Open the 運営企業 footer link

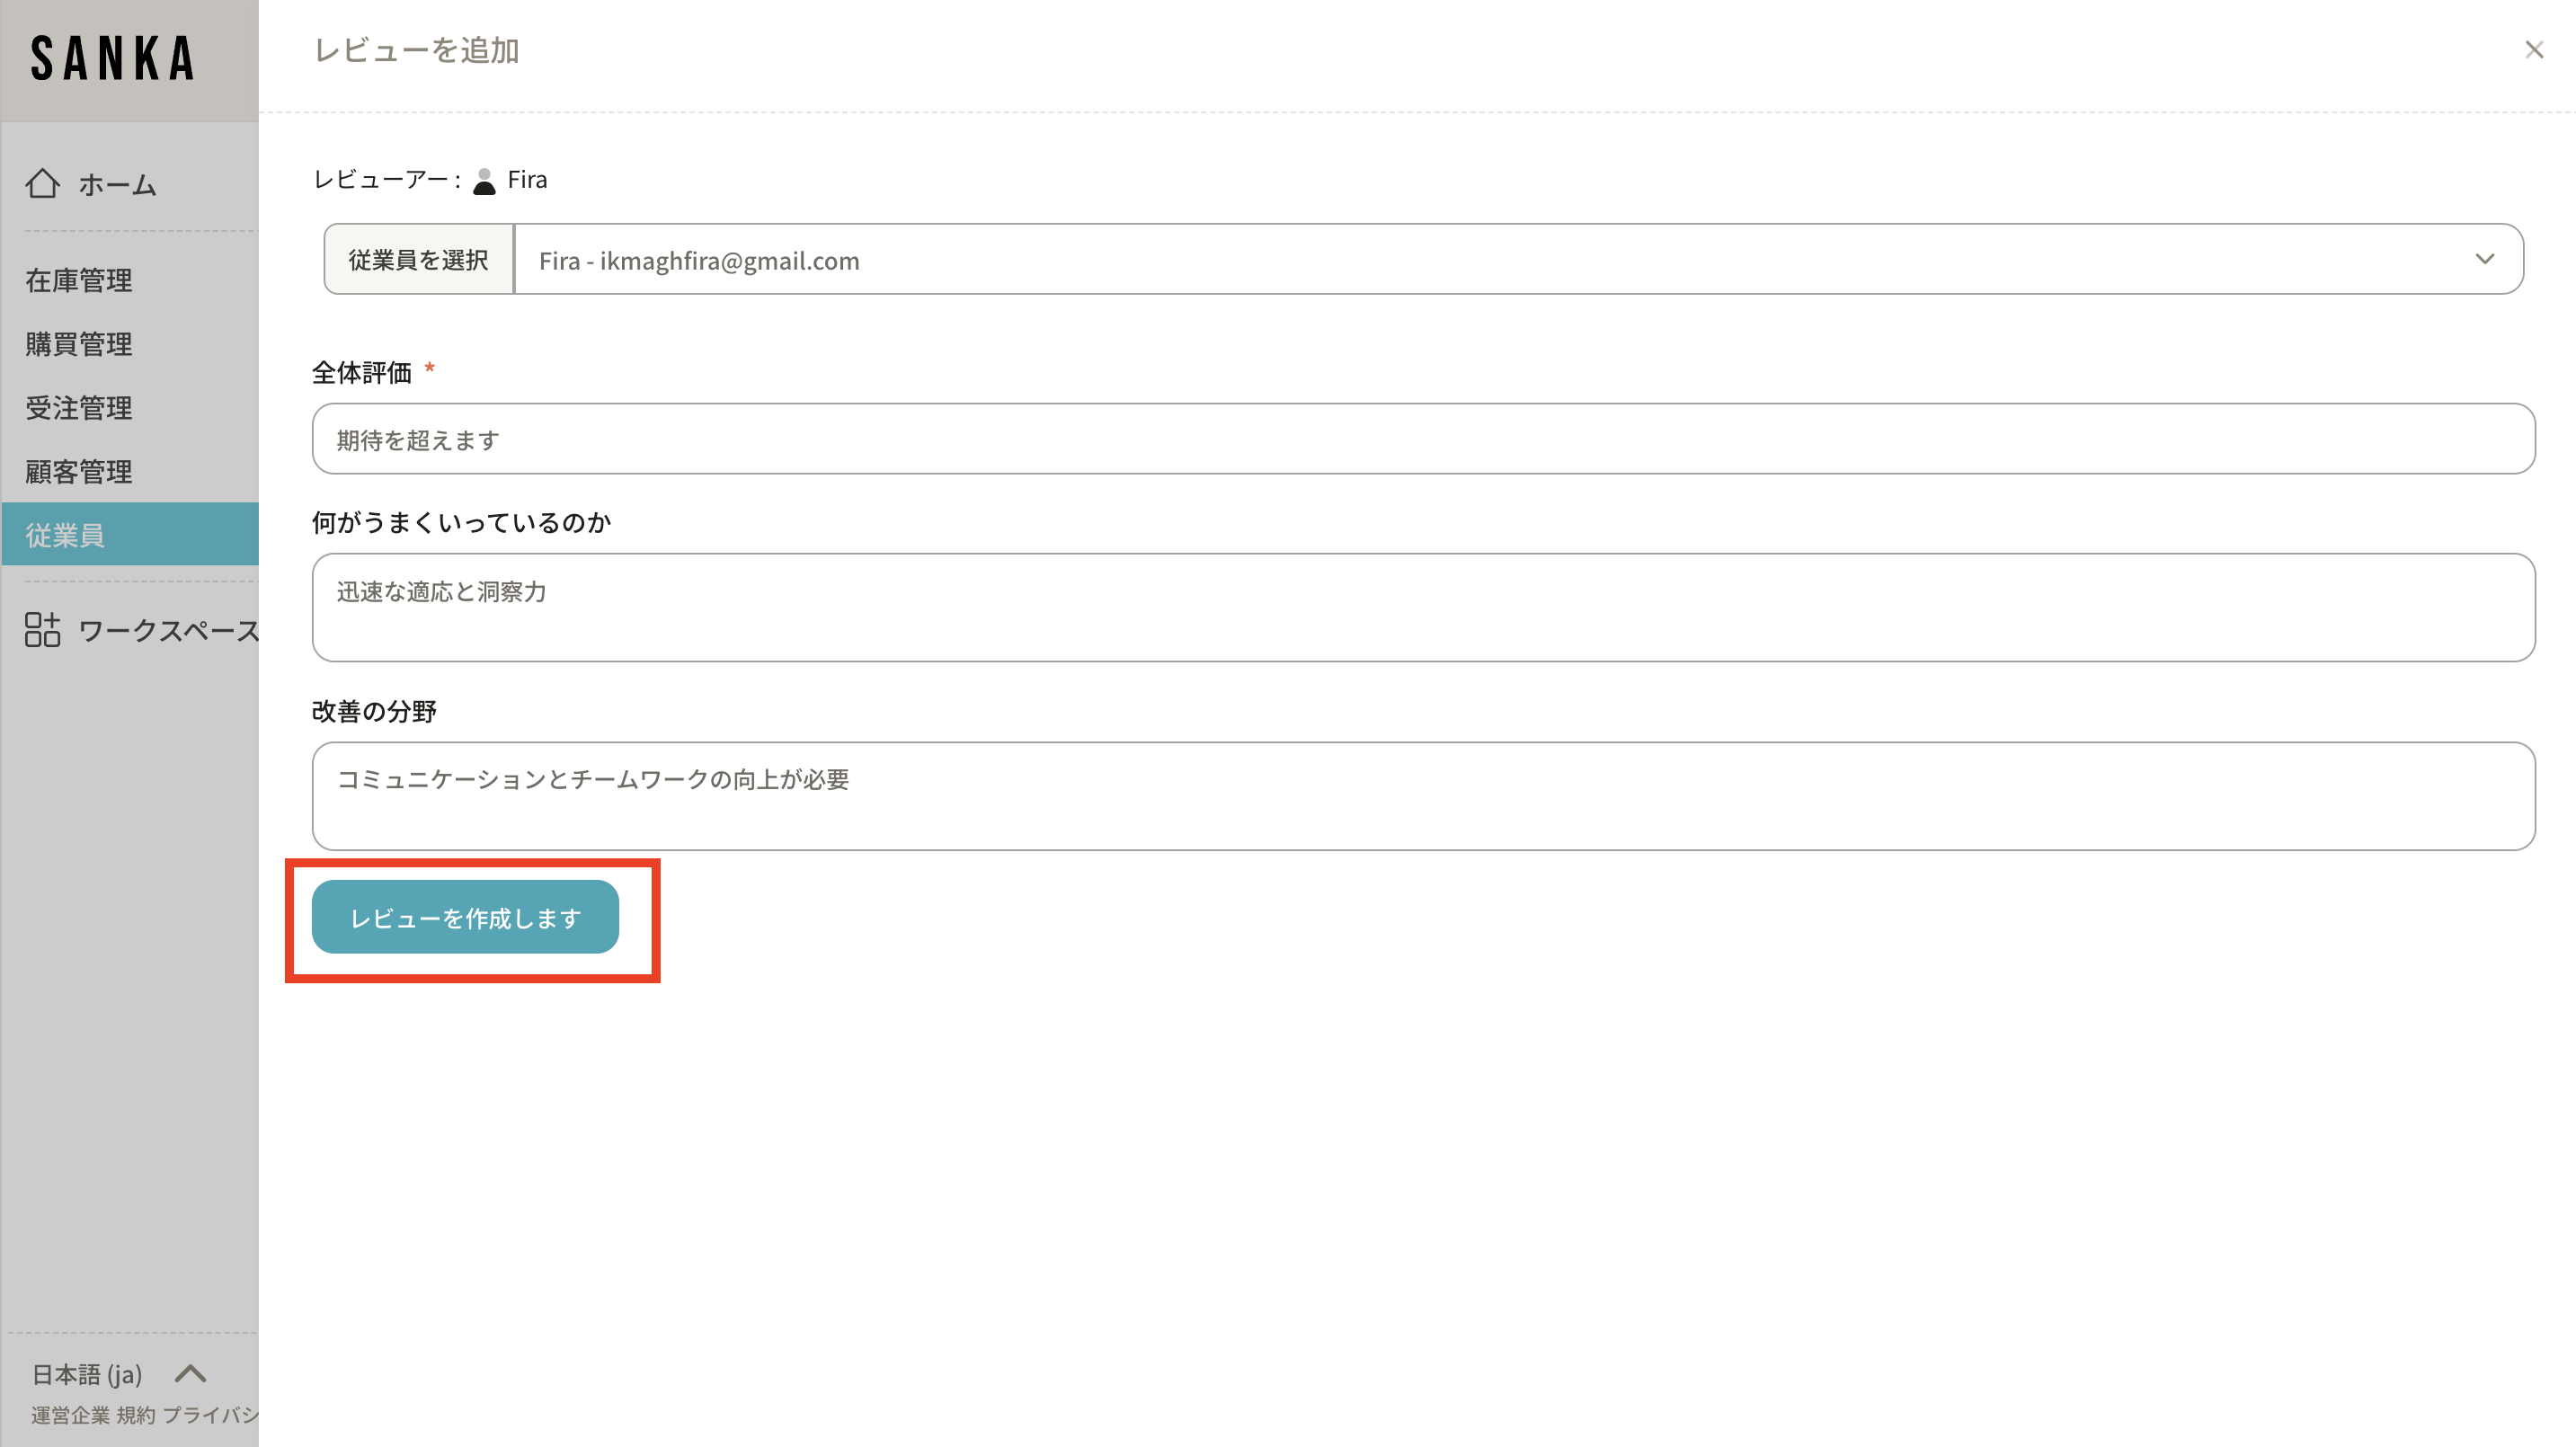point(70,1415)
